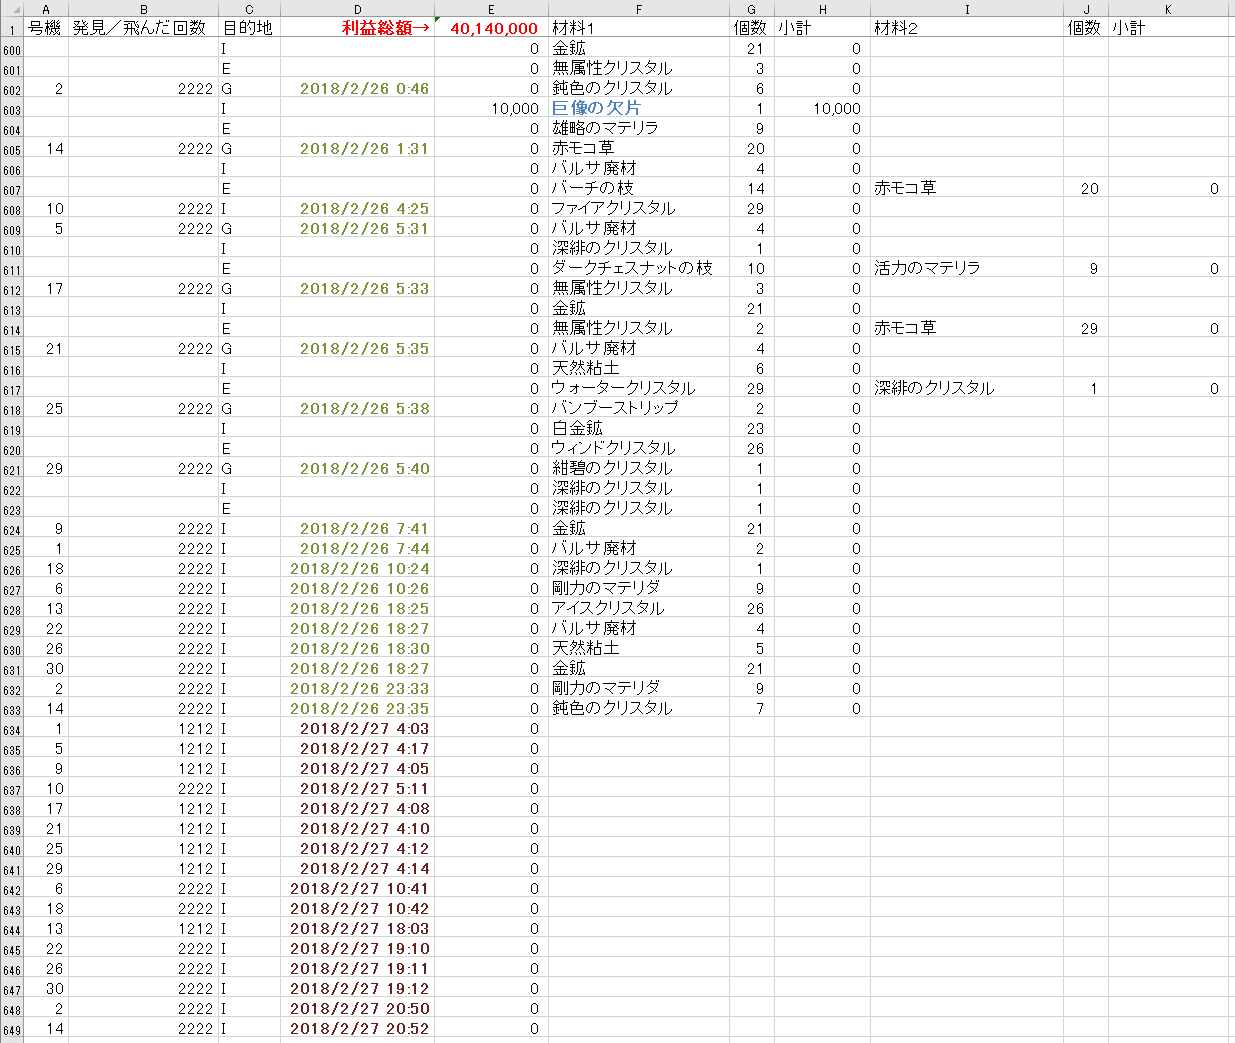Click the 40,140,000 total profit cell
The width and height of the screenshot is (1235, 1043).
tap(493, 28)
